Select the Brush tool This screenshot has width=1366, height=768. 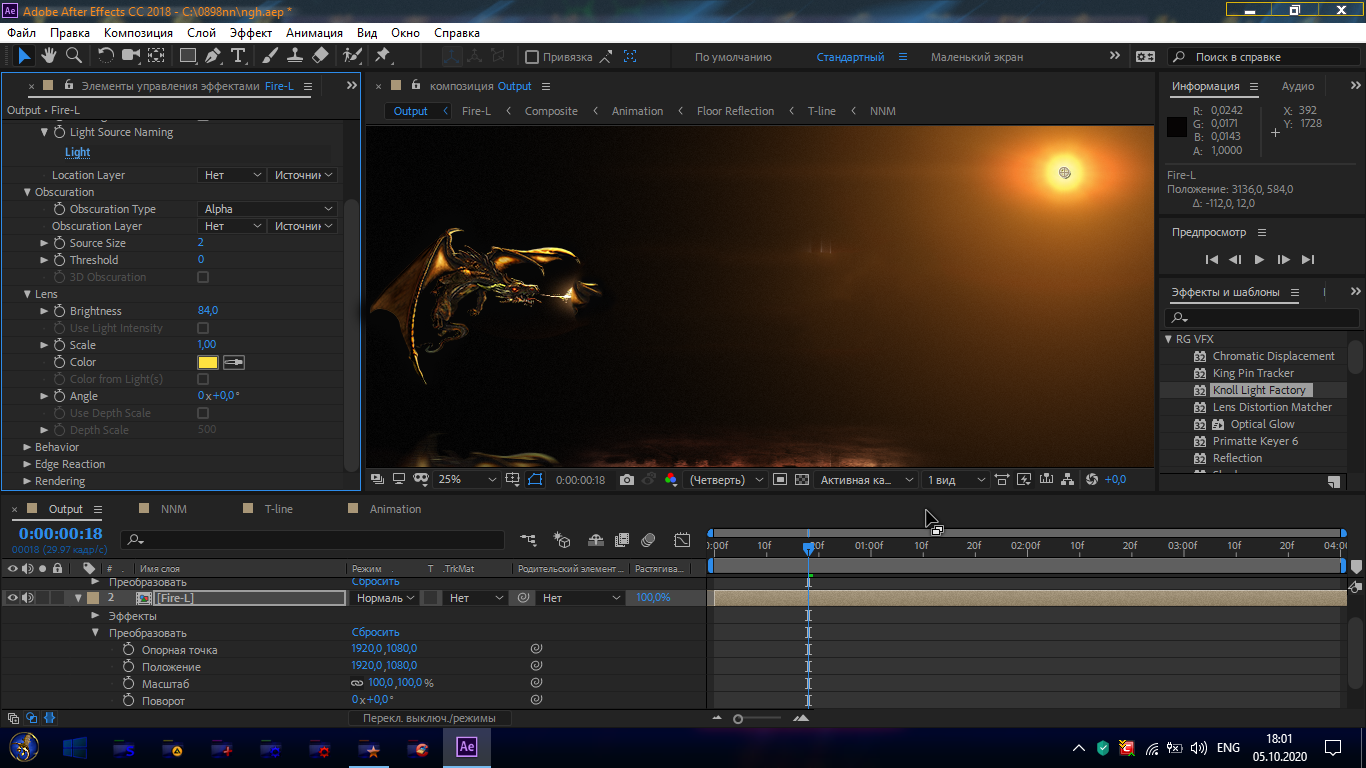[x=270, y=56]
